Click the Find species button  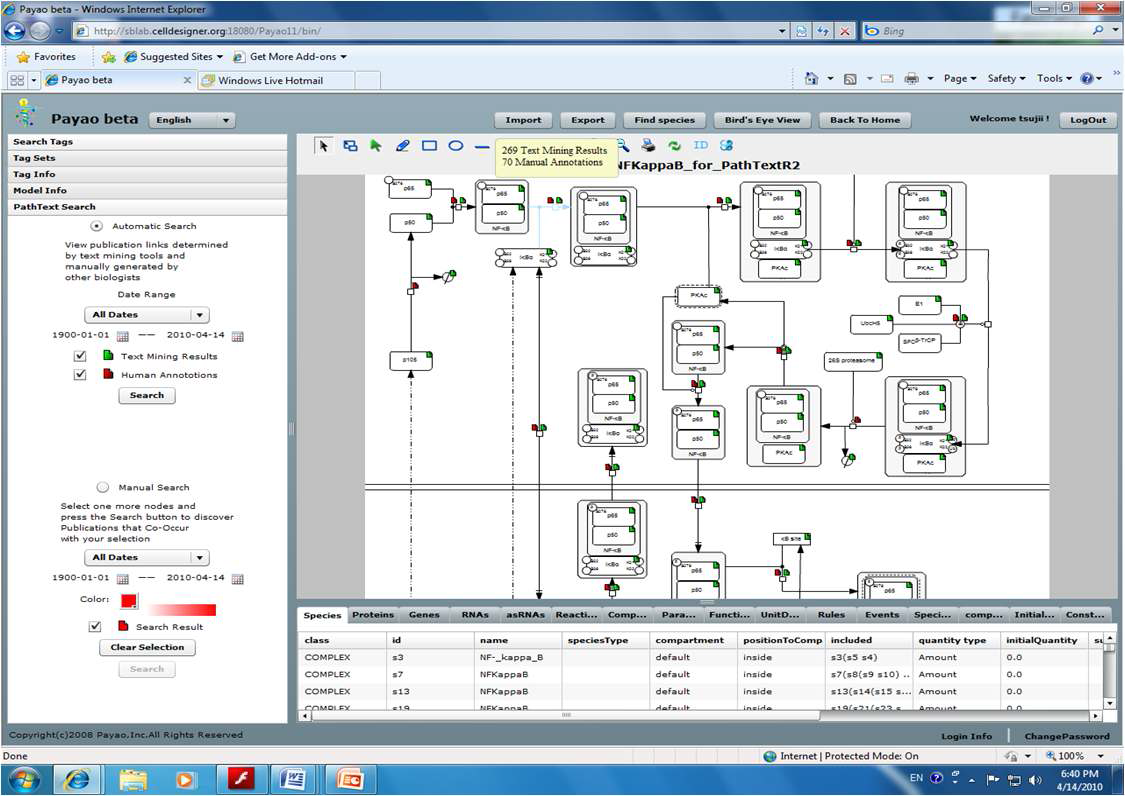click(x=664, y=120)
